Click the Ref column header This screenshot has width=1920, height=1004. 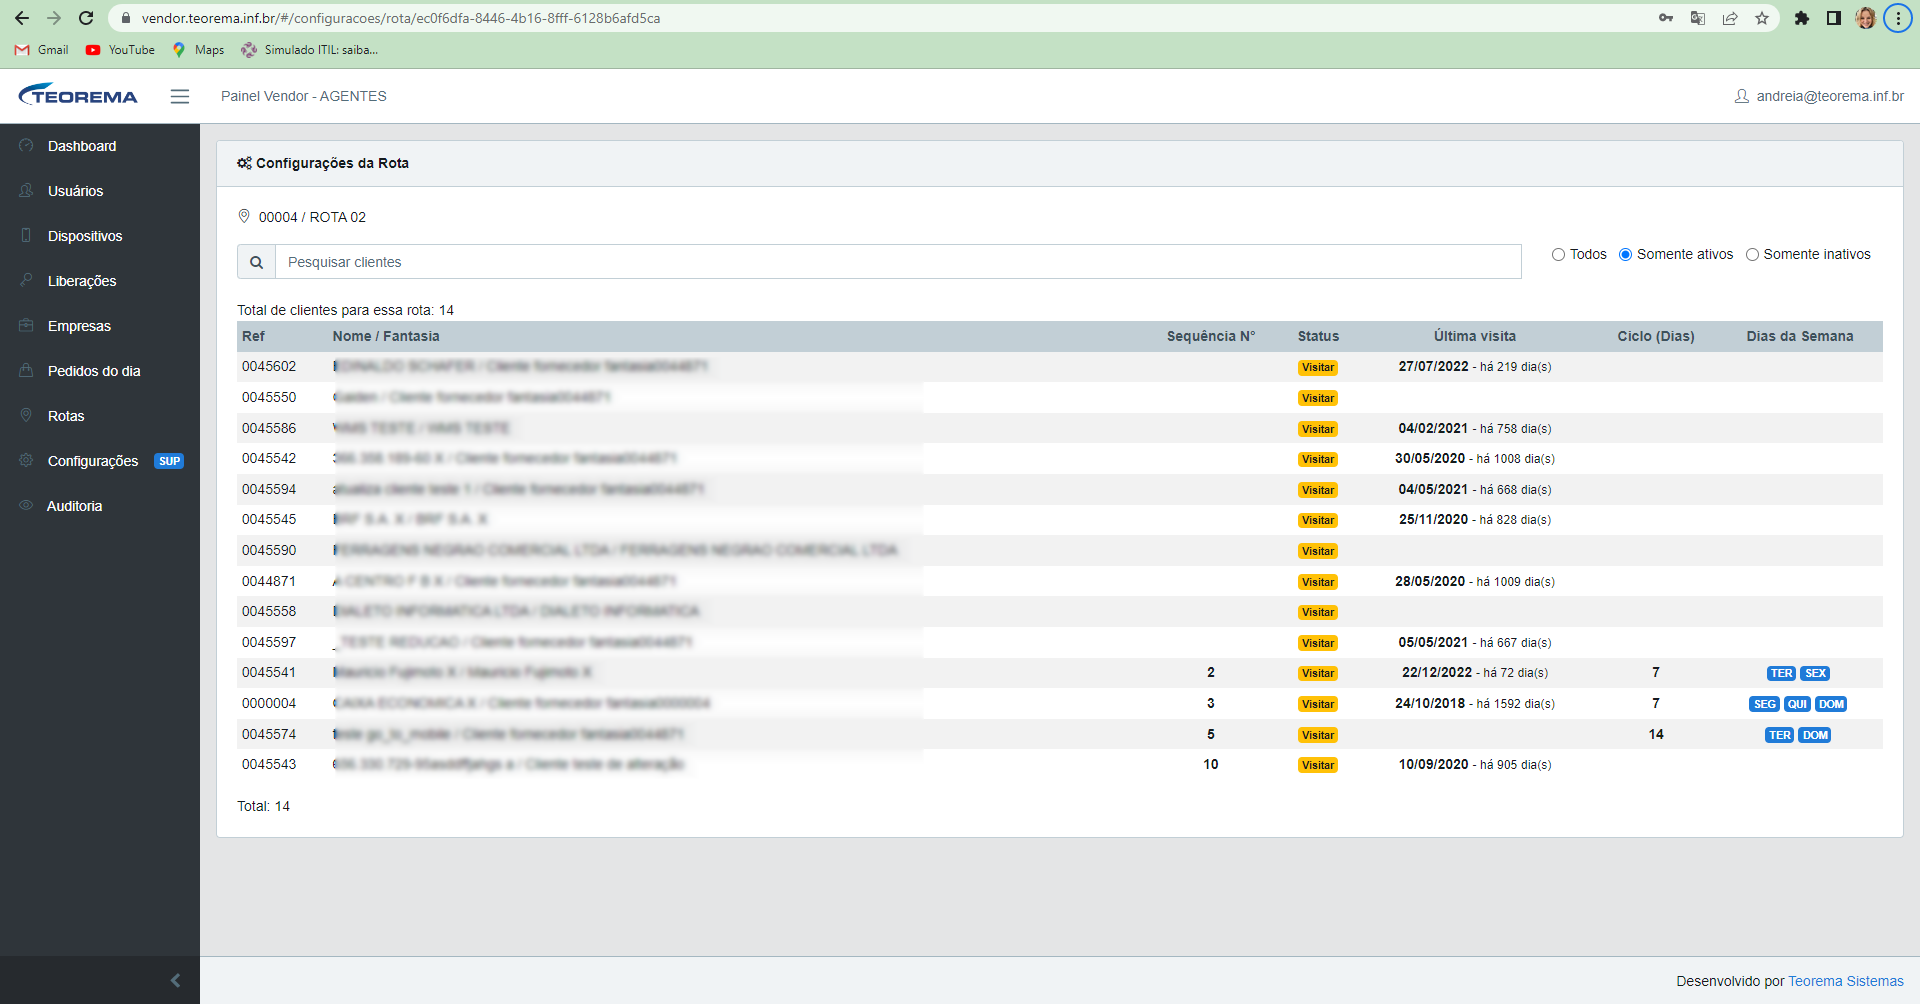pyautogui.click(x=253, y=336)
